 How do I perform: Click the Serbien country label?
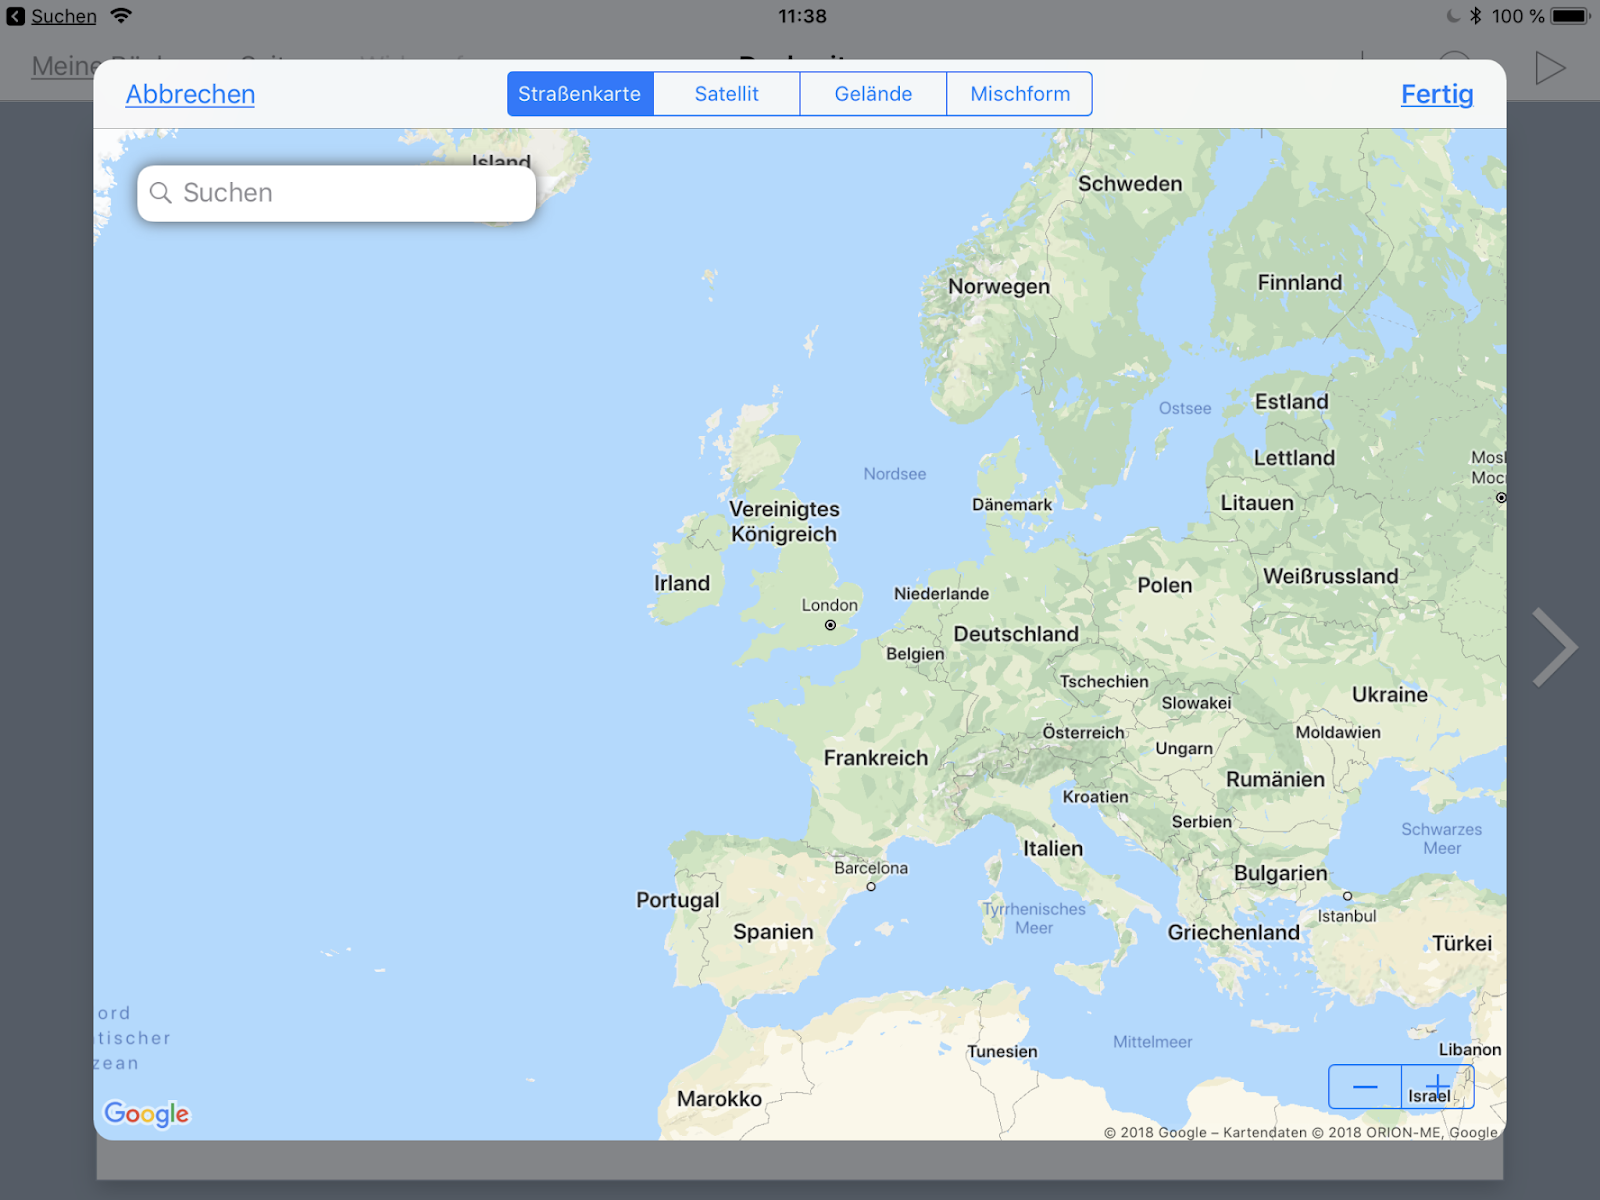(x=1202, y=822)
